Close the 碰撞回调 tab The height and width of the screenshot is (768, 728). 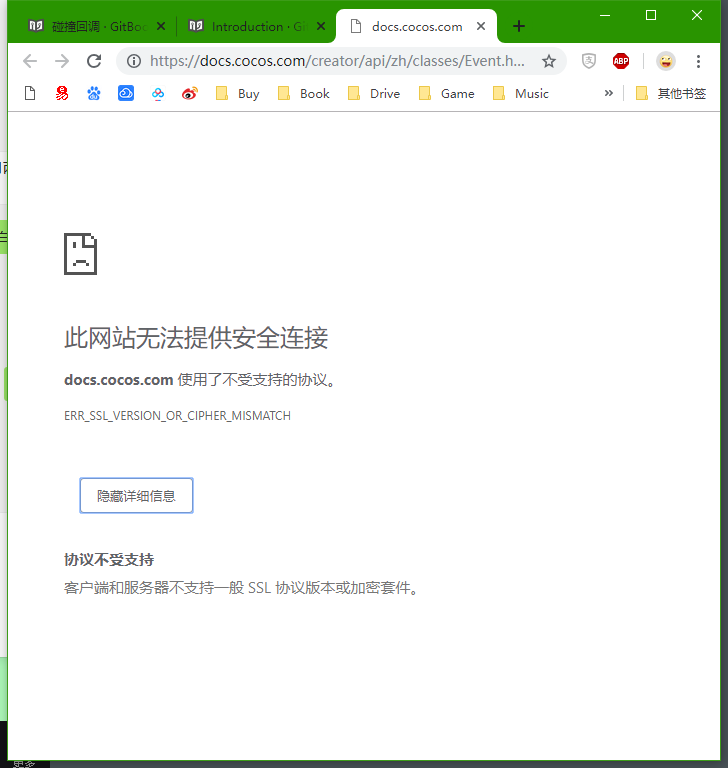pos(161,26)
